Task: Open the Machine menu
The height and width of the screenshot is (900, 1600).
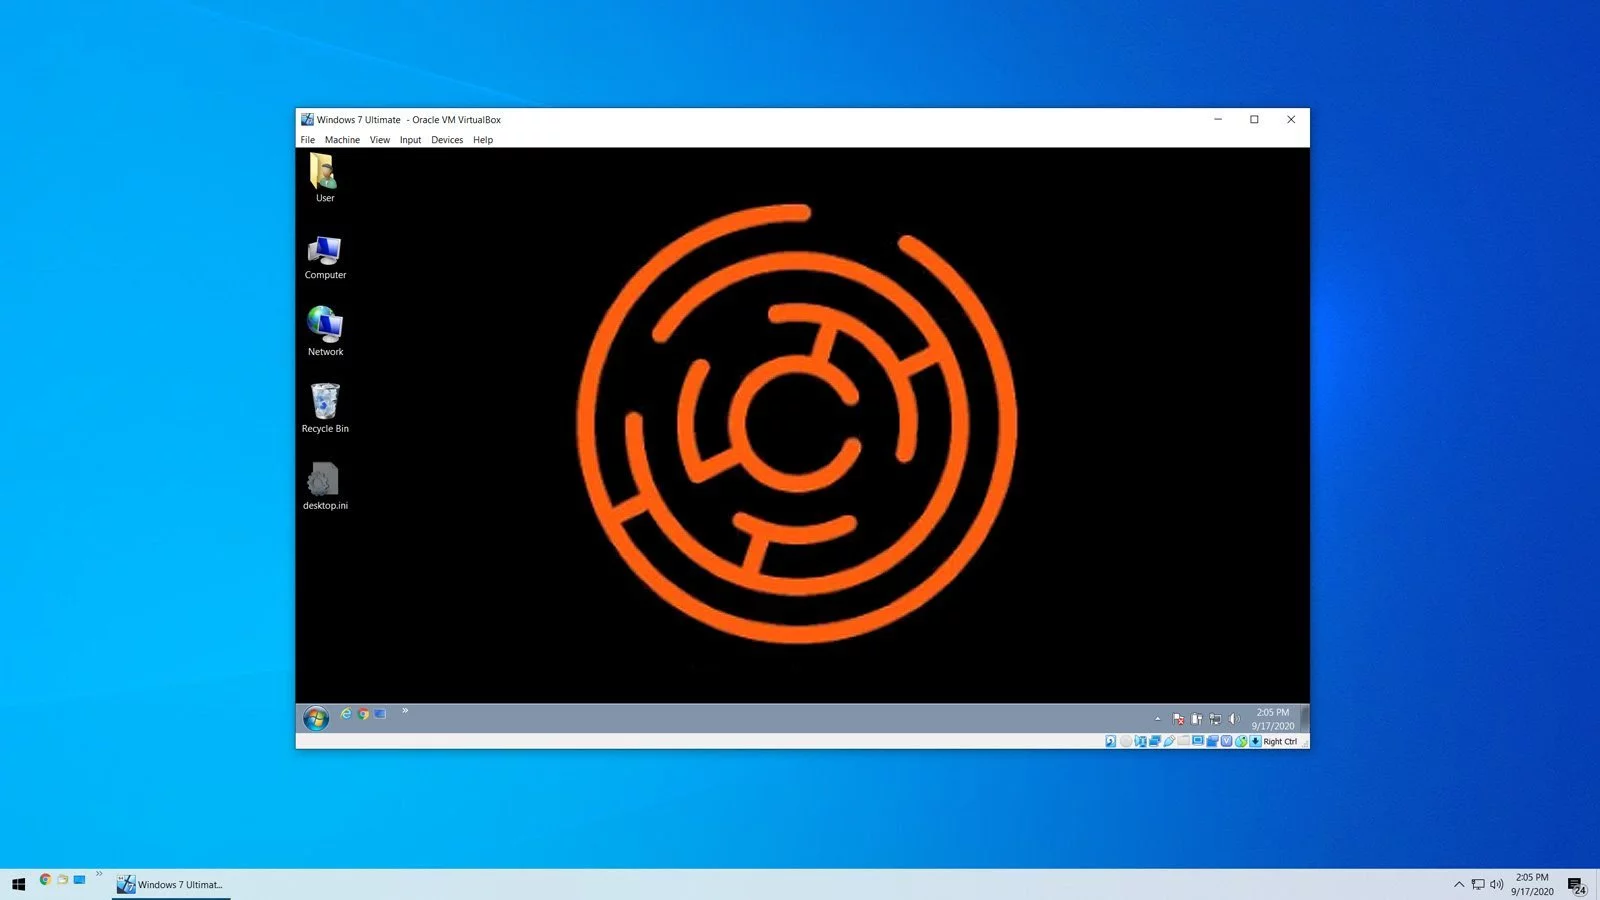Action: coord(342,140)
